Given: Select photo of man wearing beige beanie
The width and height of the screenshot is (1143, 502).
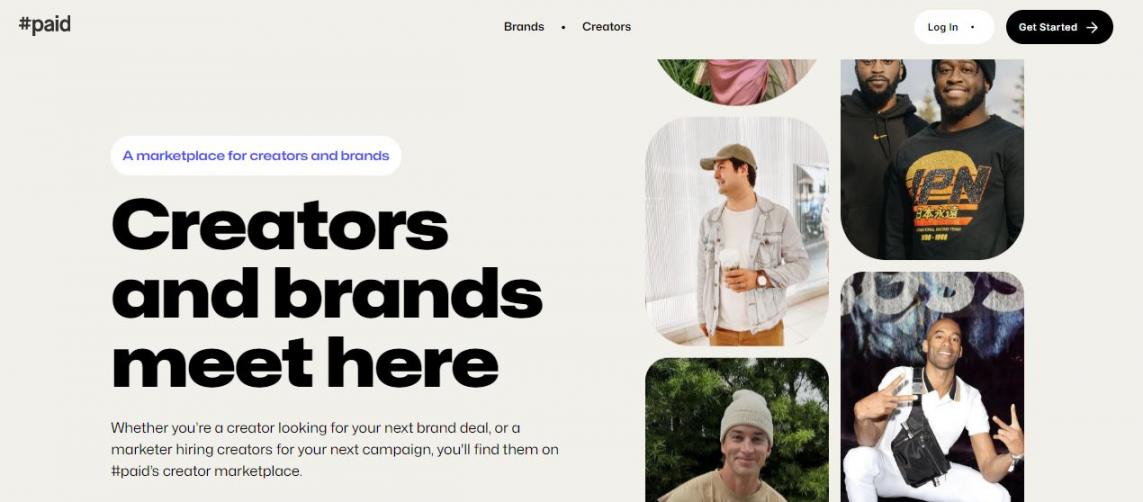Looking at the screenshot, I should click(x=737, y=430).
